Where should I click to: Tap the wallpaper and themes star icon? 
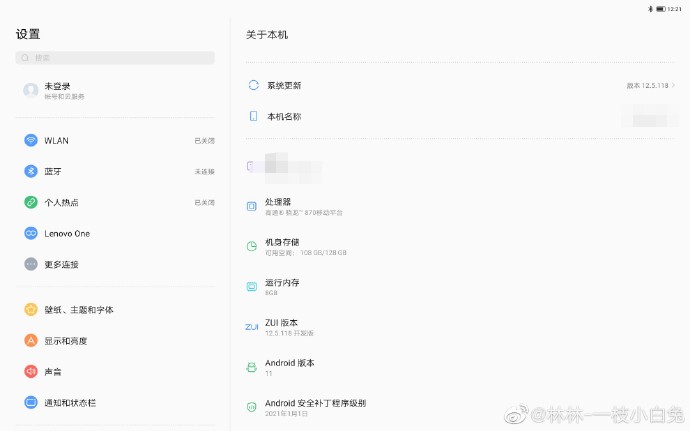(x=31, y=309)
